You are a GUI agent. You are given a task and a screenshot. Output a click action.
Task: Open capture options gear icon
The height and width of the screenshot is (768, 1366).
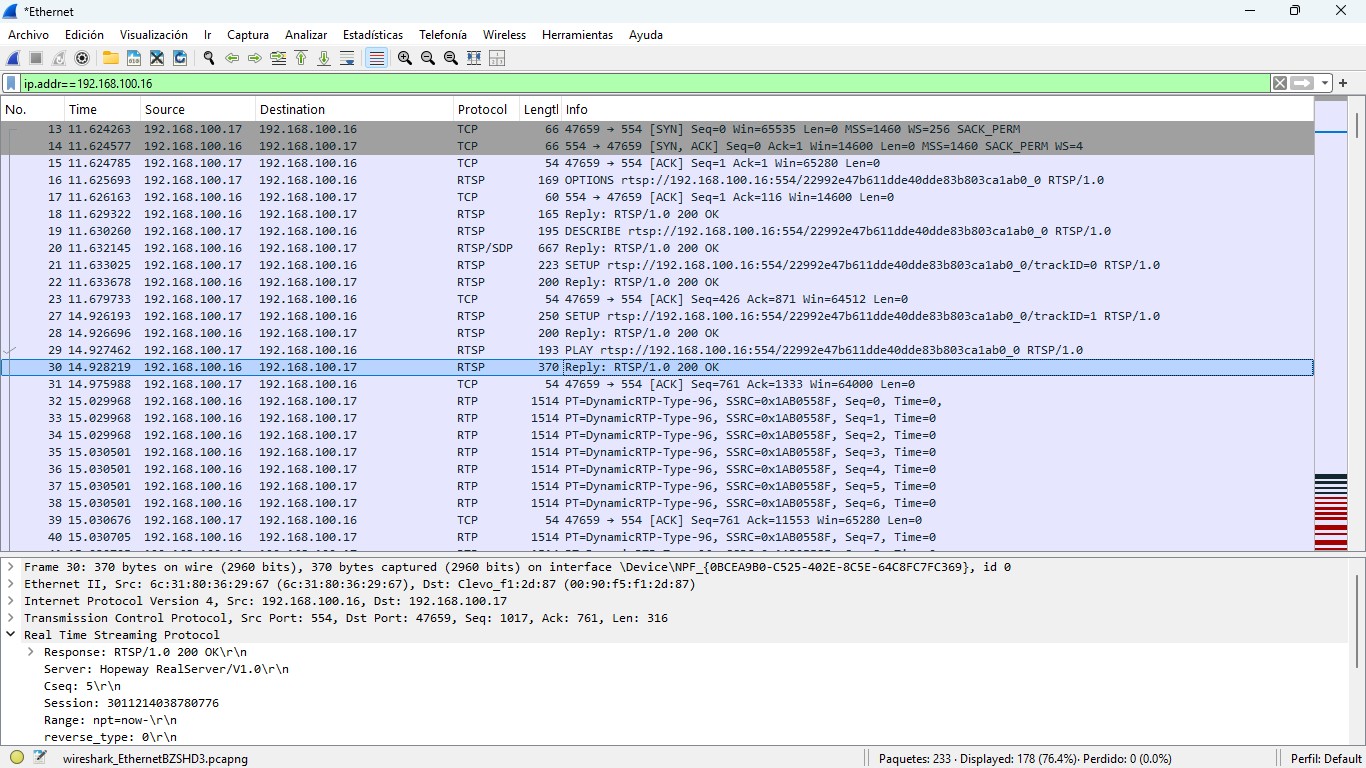(82, 58)
